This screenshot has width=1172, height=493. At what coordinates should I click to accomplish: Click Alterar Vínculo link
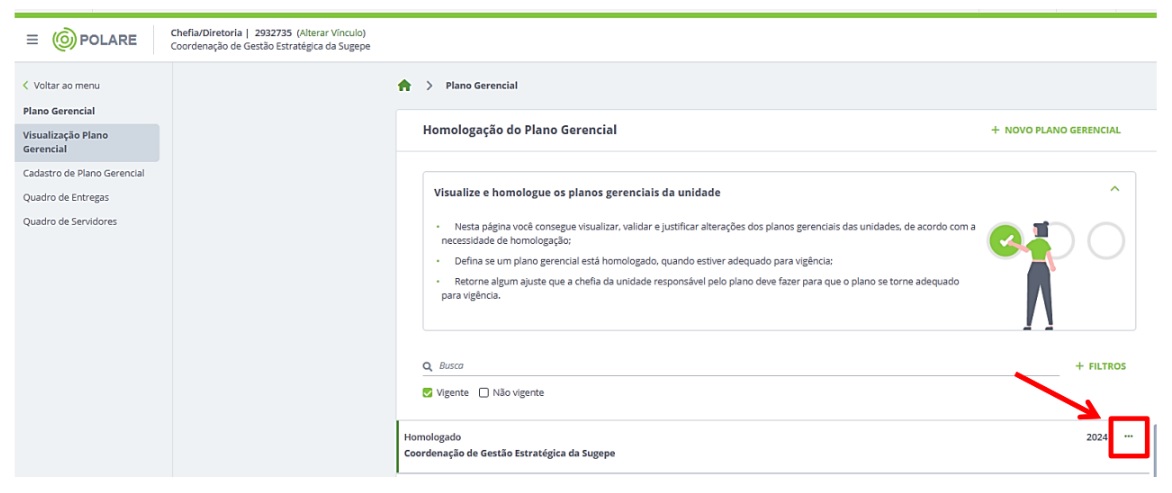pos(332,33)
